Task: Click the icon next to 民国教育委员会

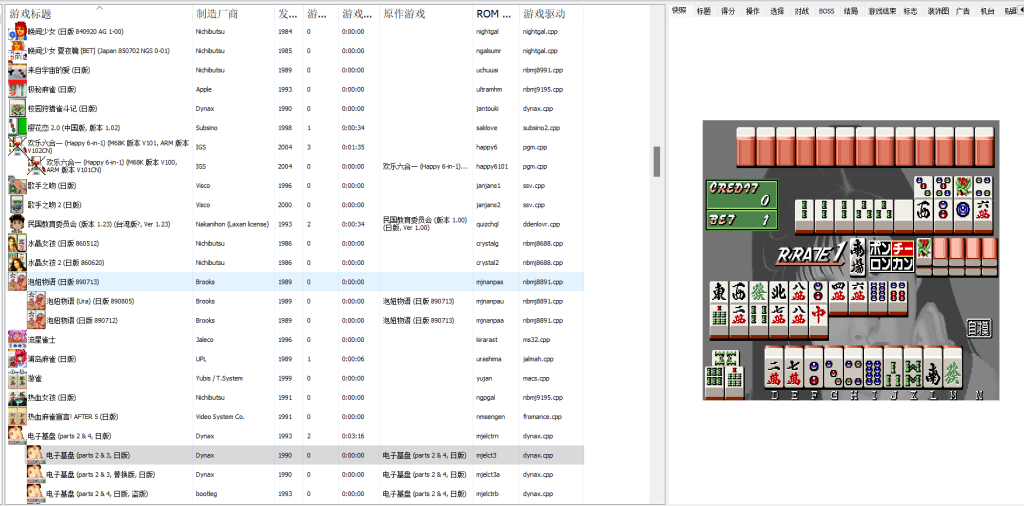Action: 17,224
